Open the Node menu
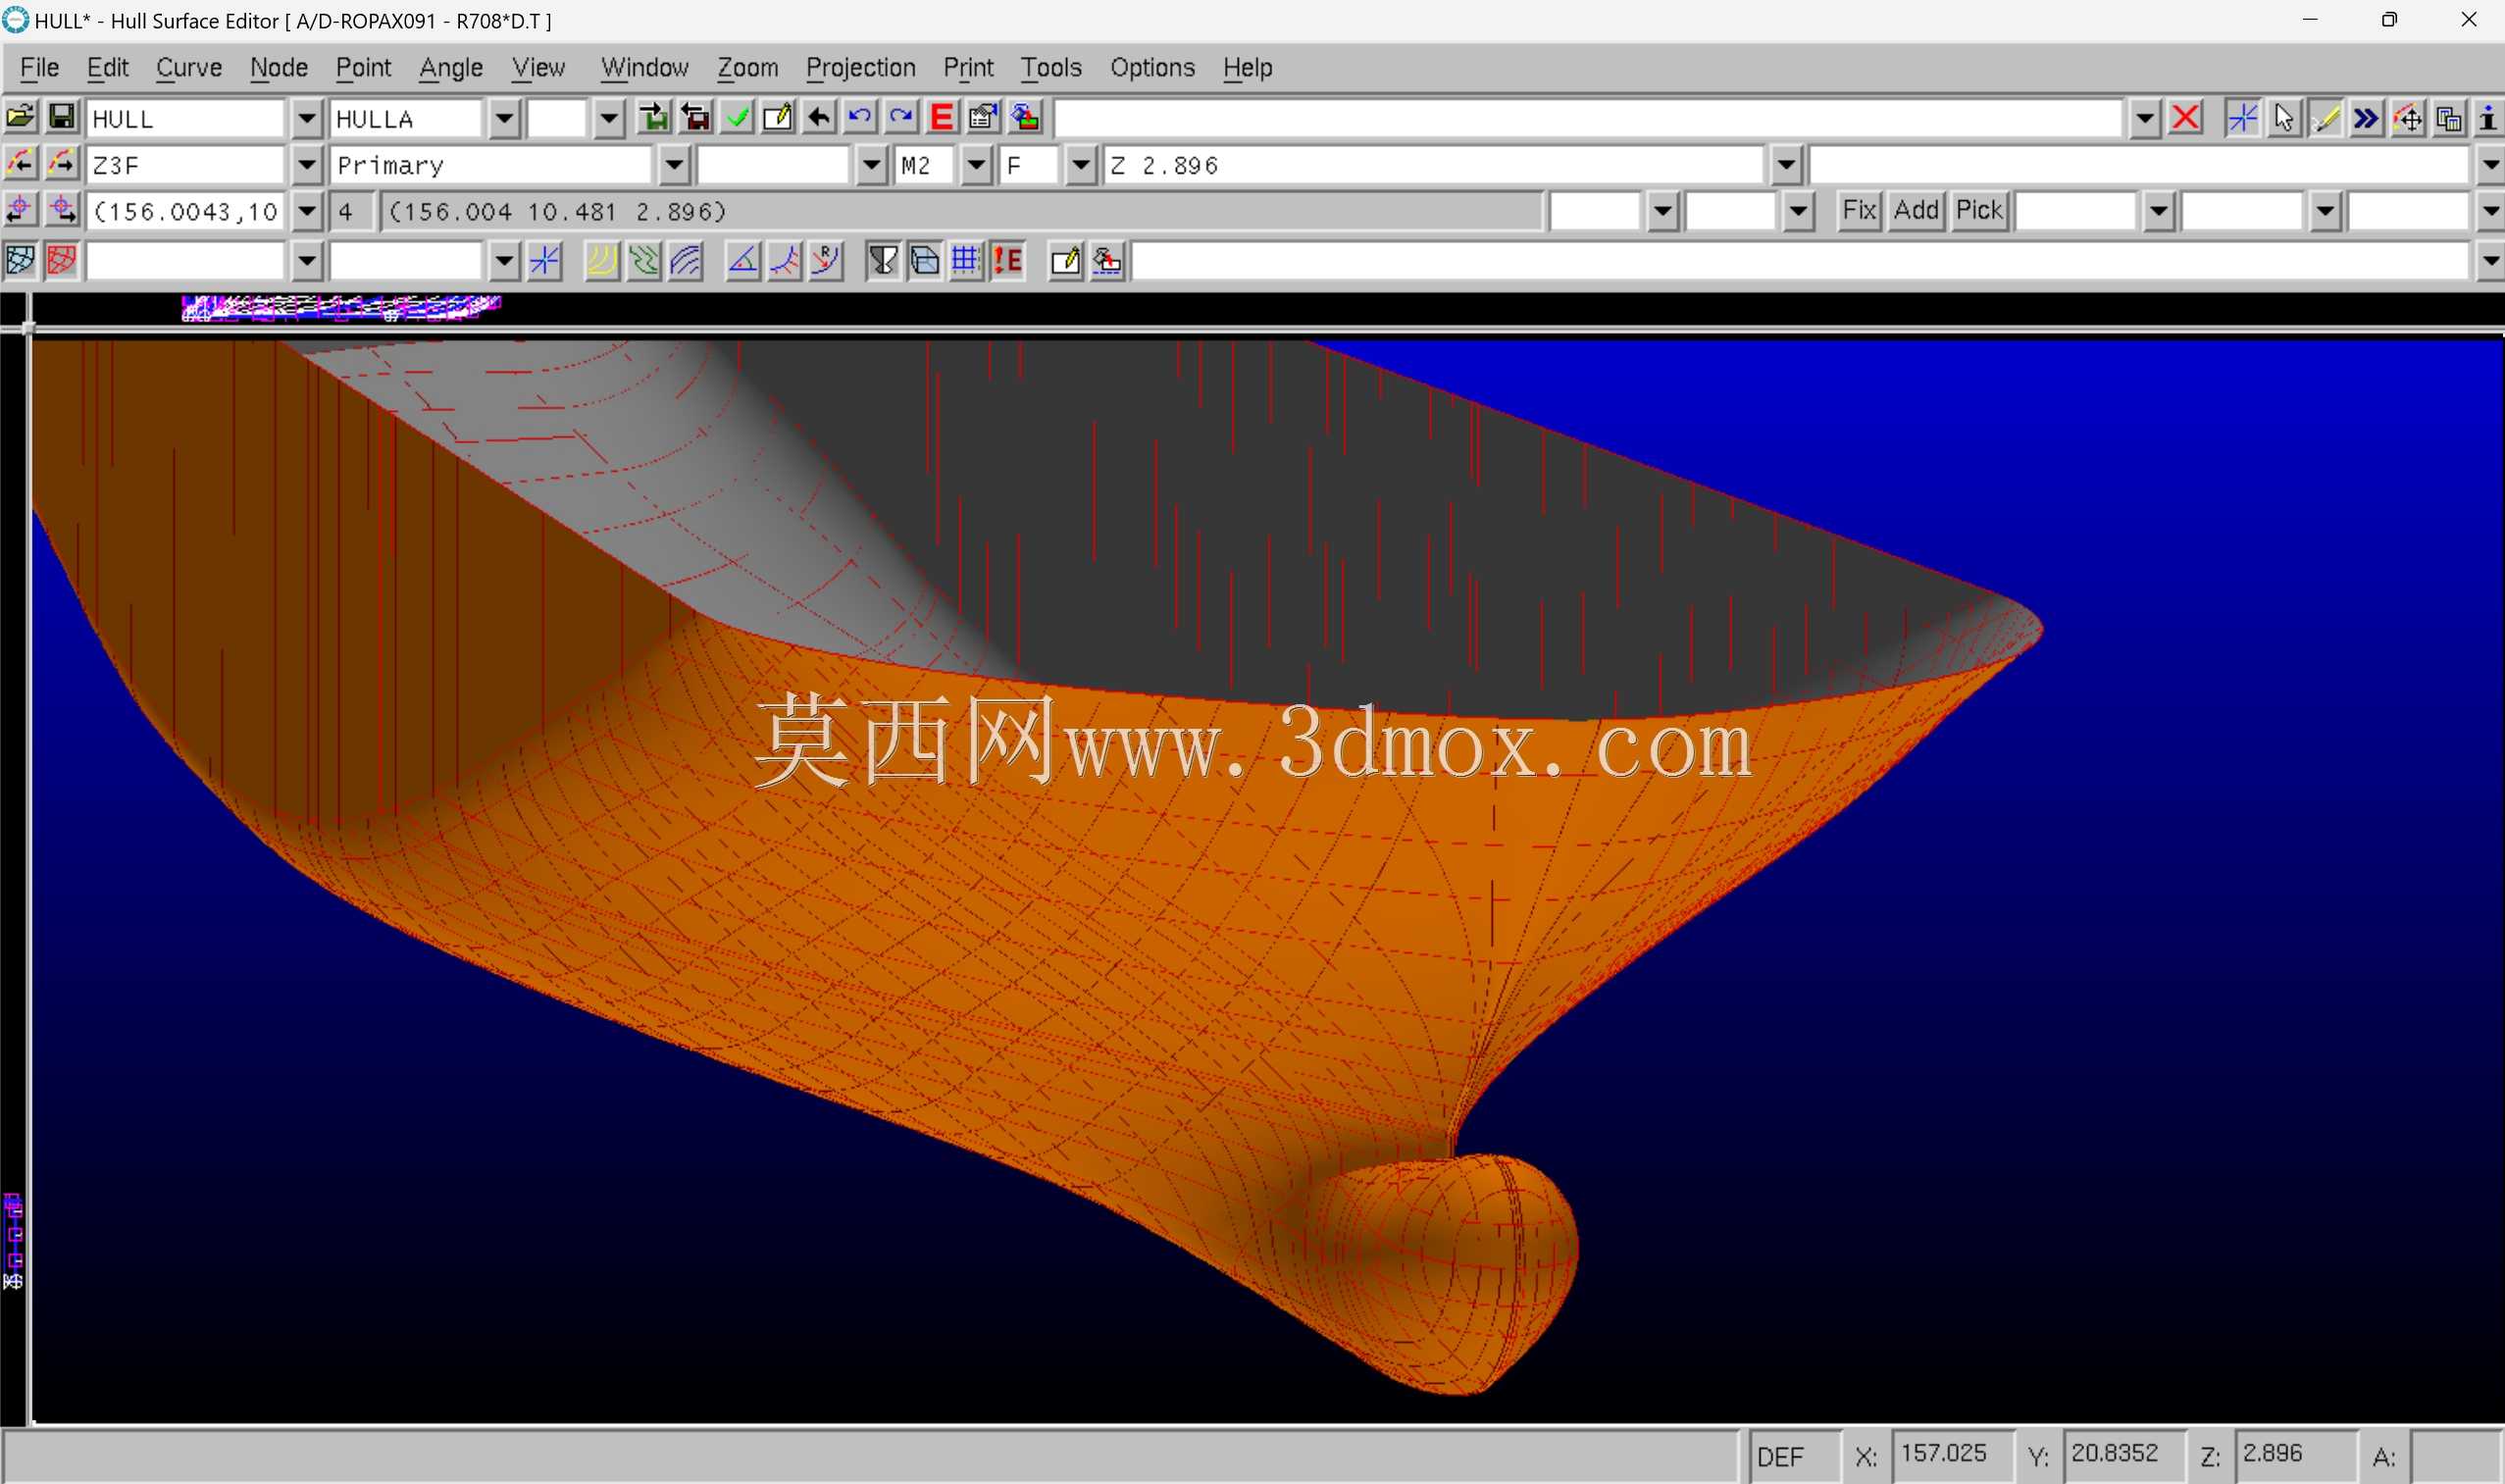The height and width of the screenshot is (1484, 2505). point(279,67)
